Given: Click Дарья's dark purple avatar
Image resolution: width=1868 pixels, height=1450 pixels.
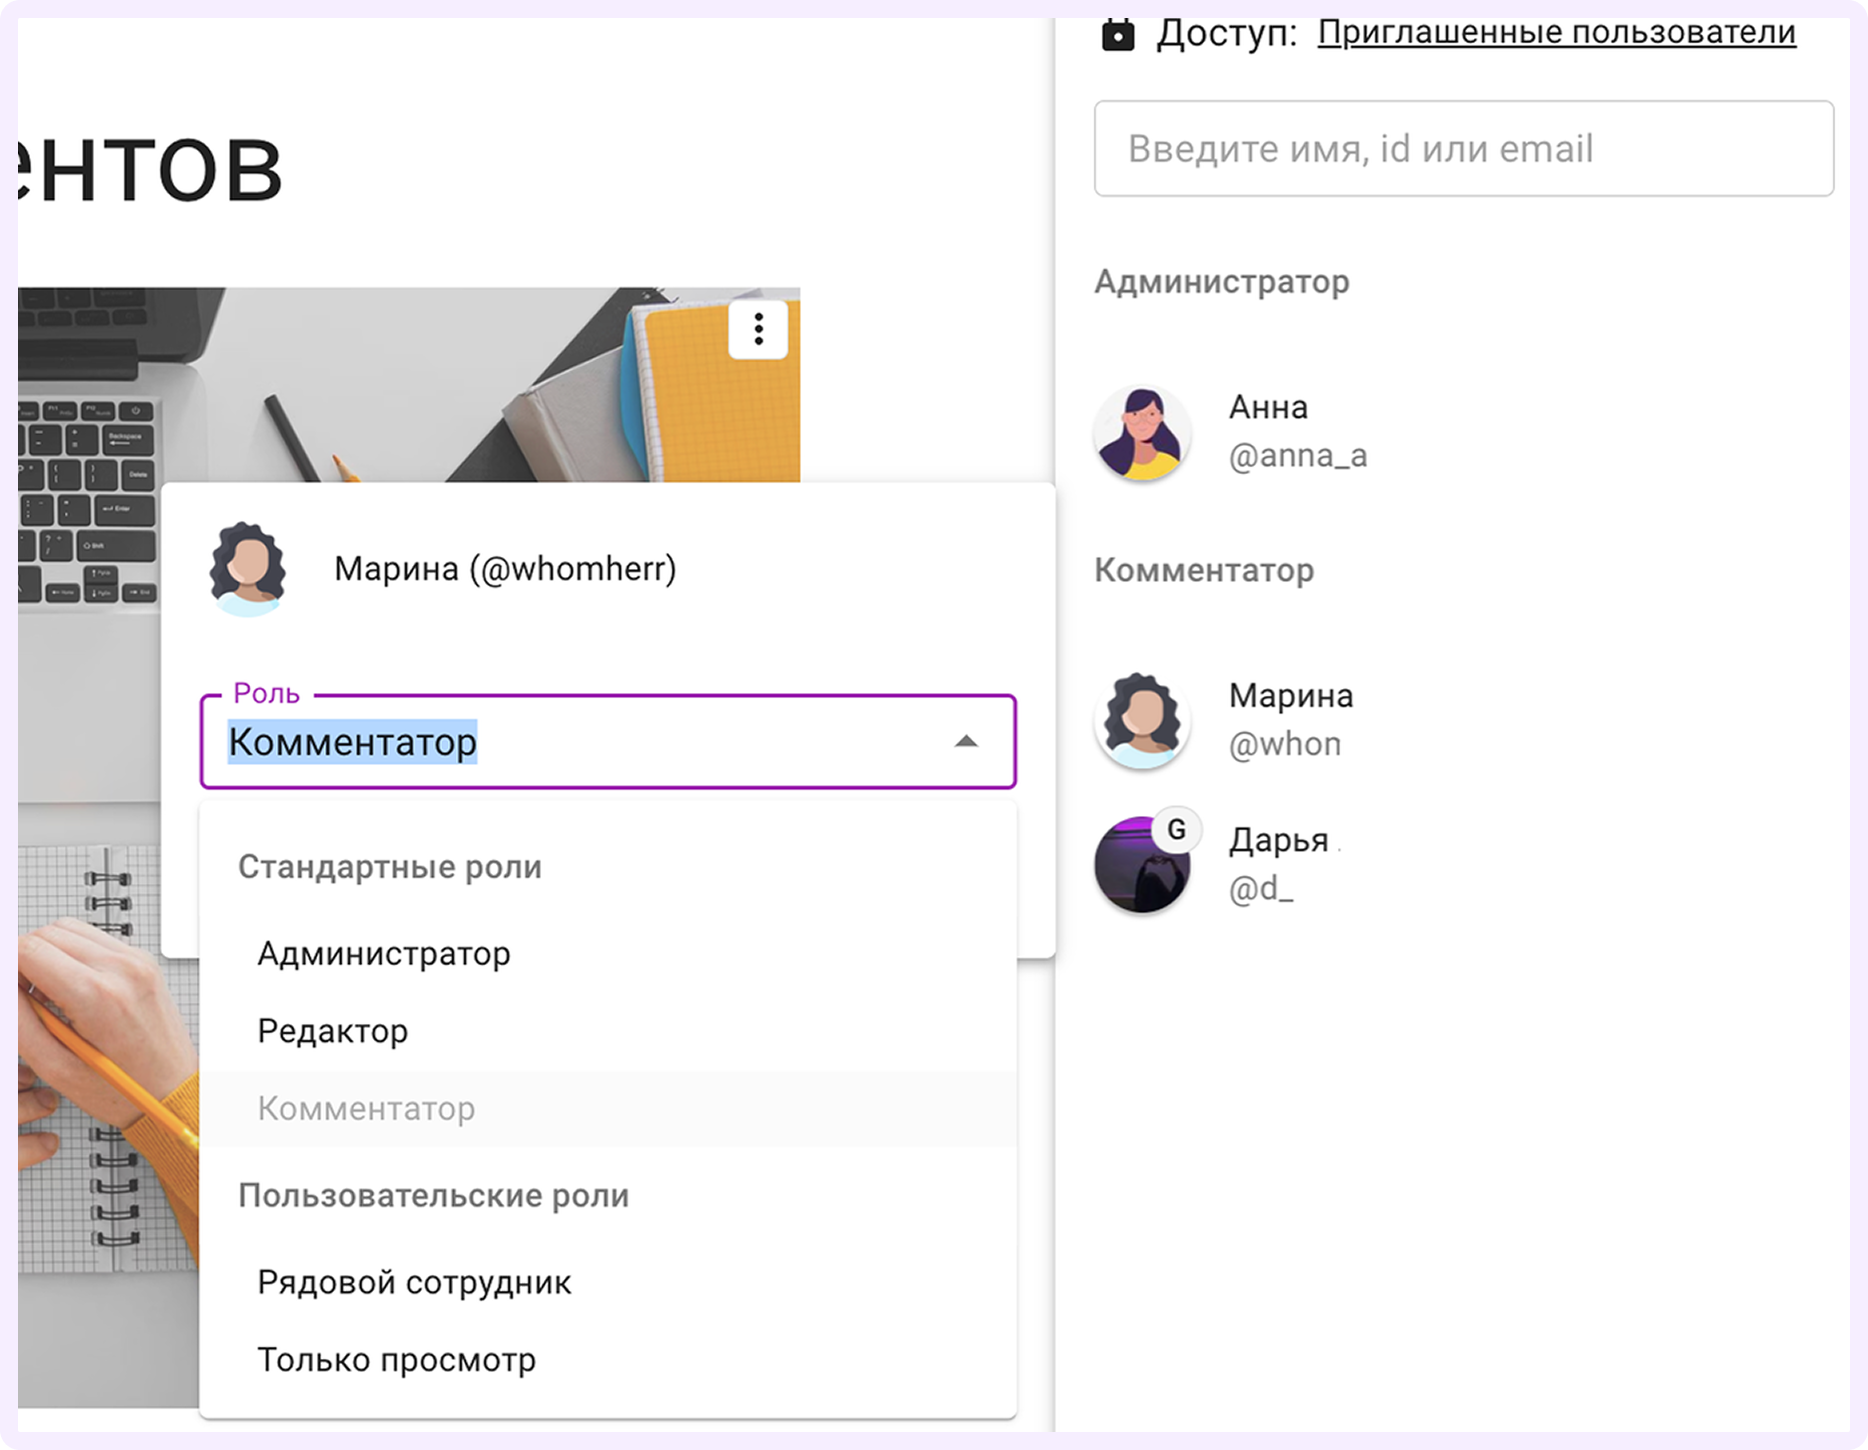Looking at the screenshot, I should tap(1140, 867).
